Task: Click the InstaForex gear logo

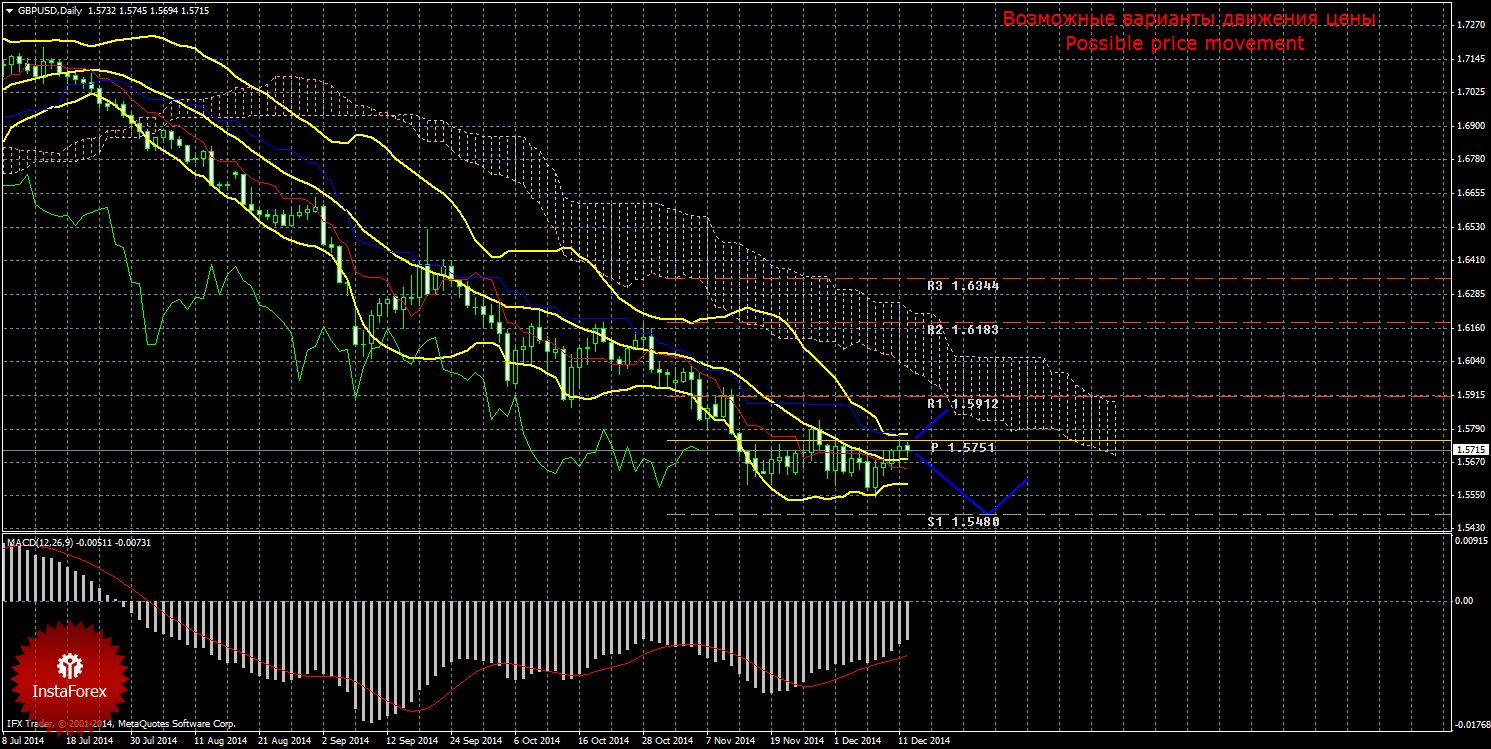Action: click(69, 666)
